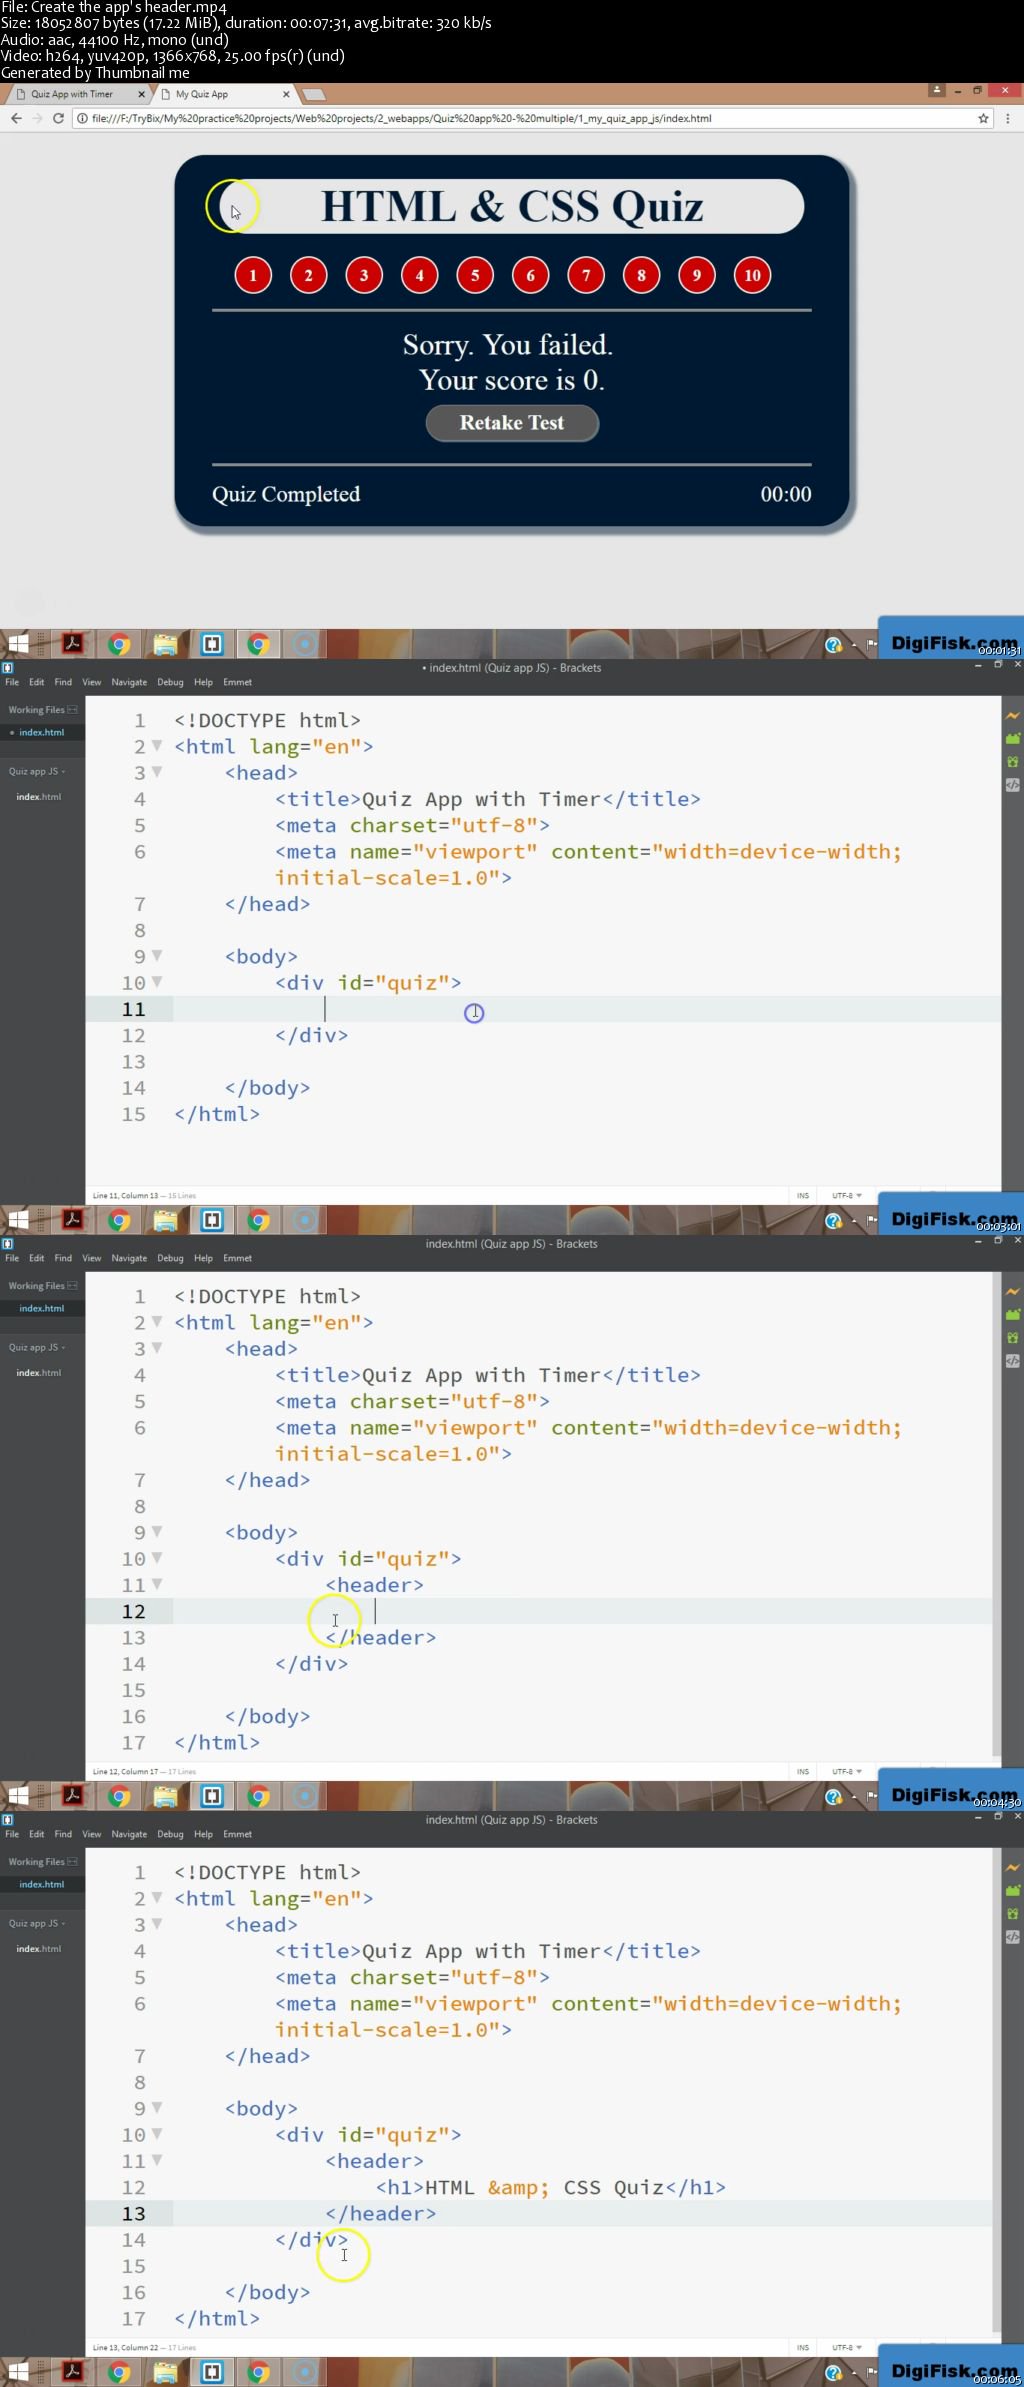The image size is (1024, 2387).
Task: Select question circle 5 in the quiz
Action: point(475,275)
